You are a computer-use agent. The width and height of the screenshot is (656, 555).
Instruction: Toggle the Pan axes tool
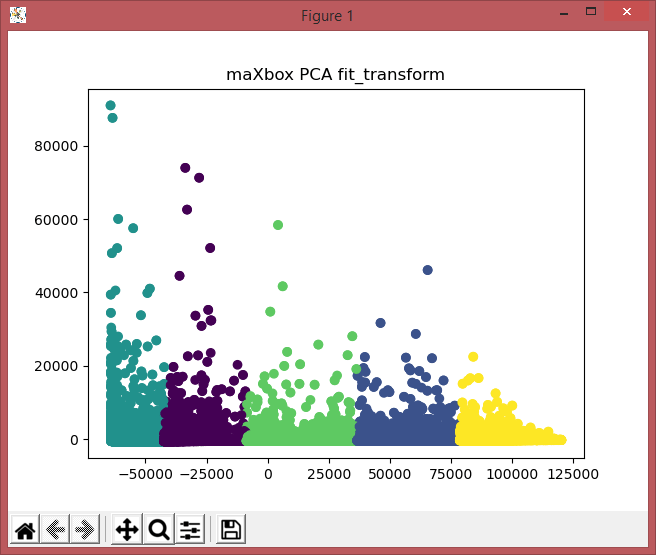click(x=127, y=530)
